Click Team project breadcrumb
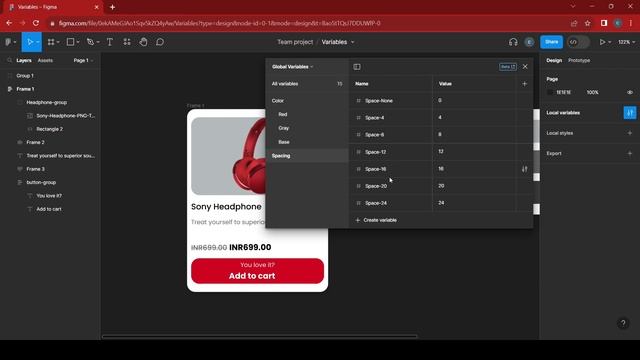This screenshot has height=360, width=640. pos(295,42)
